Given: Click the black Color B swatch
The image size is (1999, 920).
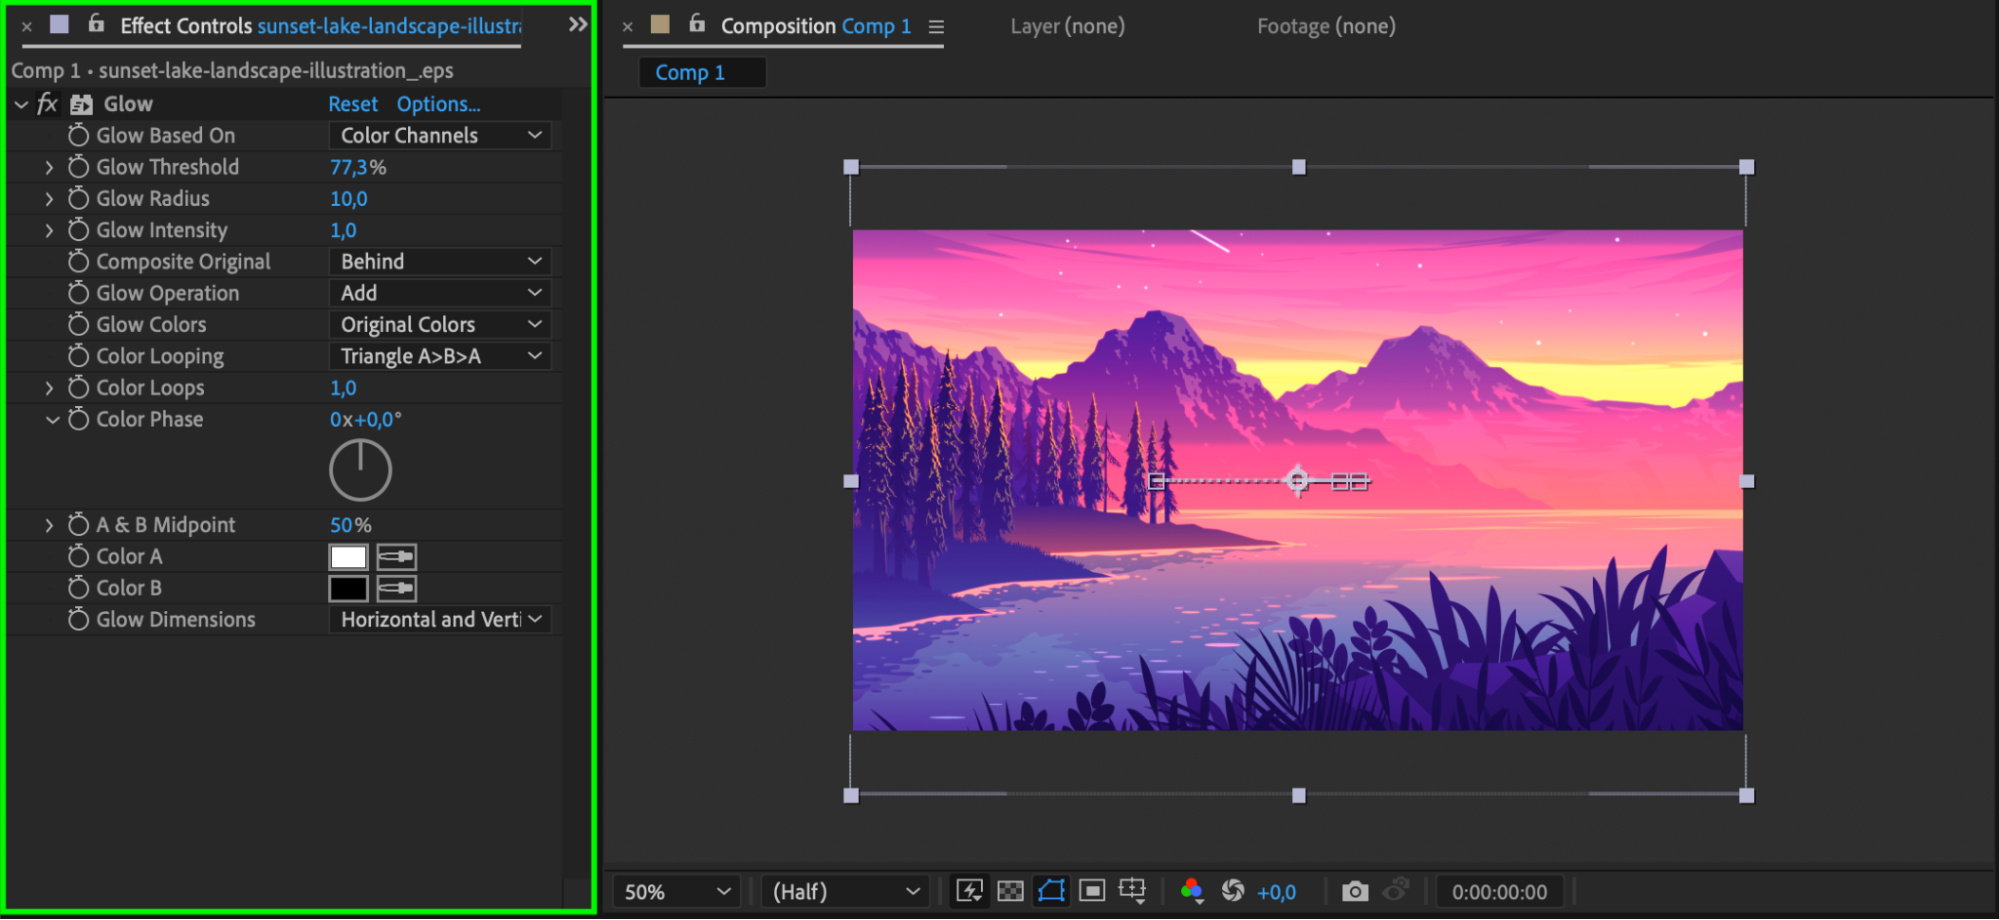Looking at the screenshot, I should [348, 589].
